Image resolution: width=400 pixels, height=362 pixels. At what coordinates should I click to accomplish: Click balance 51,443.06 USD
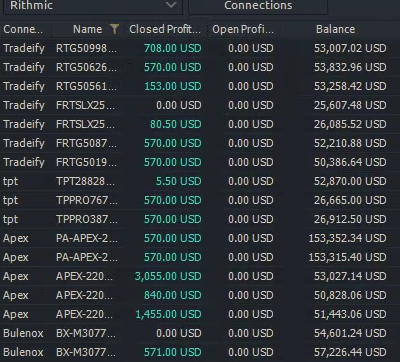350,314
